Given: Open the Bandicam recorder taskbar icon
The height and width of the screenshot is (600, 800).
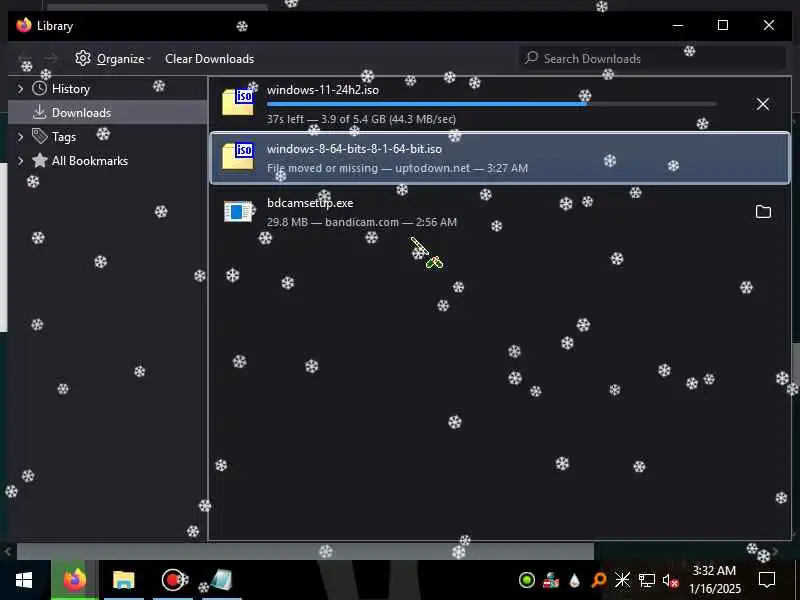Looking at the screenshot, I should [172, 580].
